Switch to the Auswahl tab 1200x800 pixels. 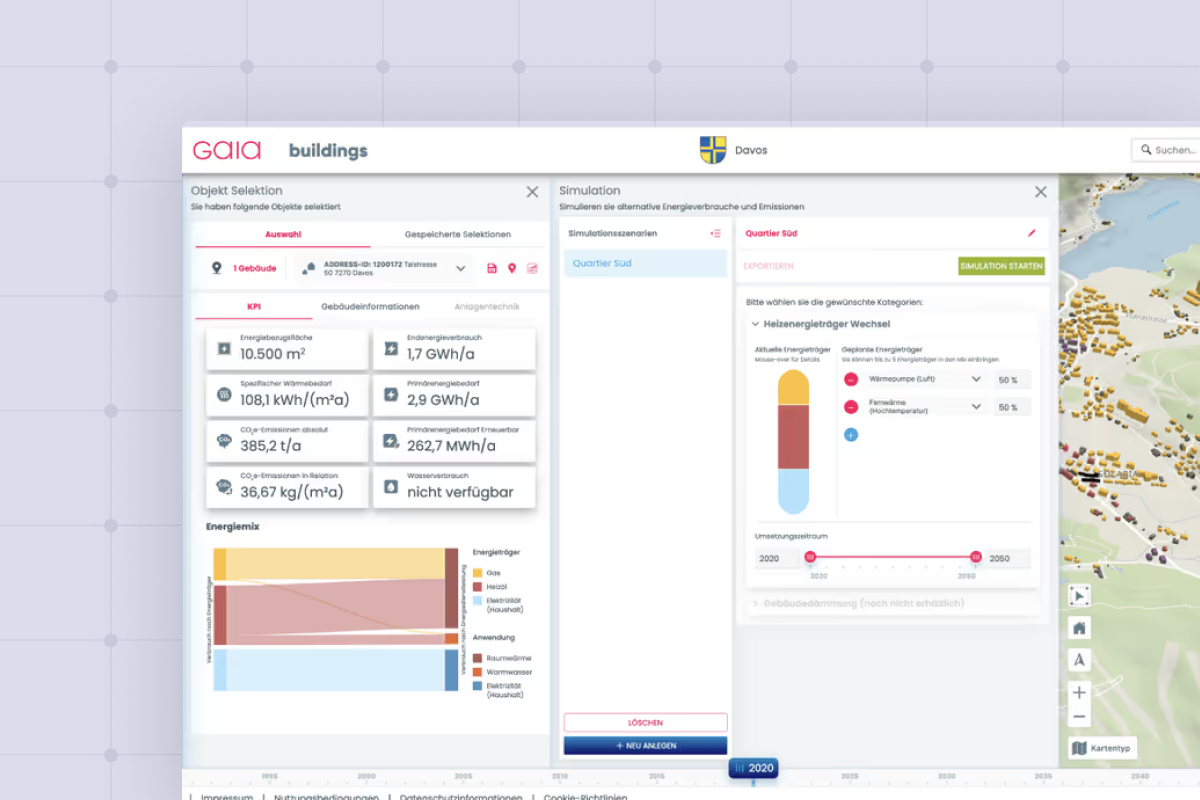283,234
